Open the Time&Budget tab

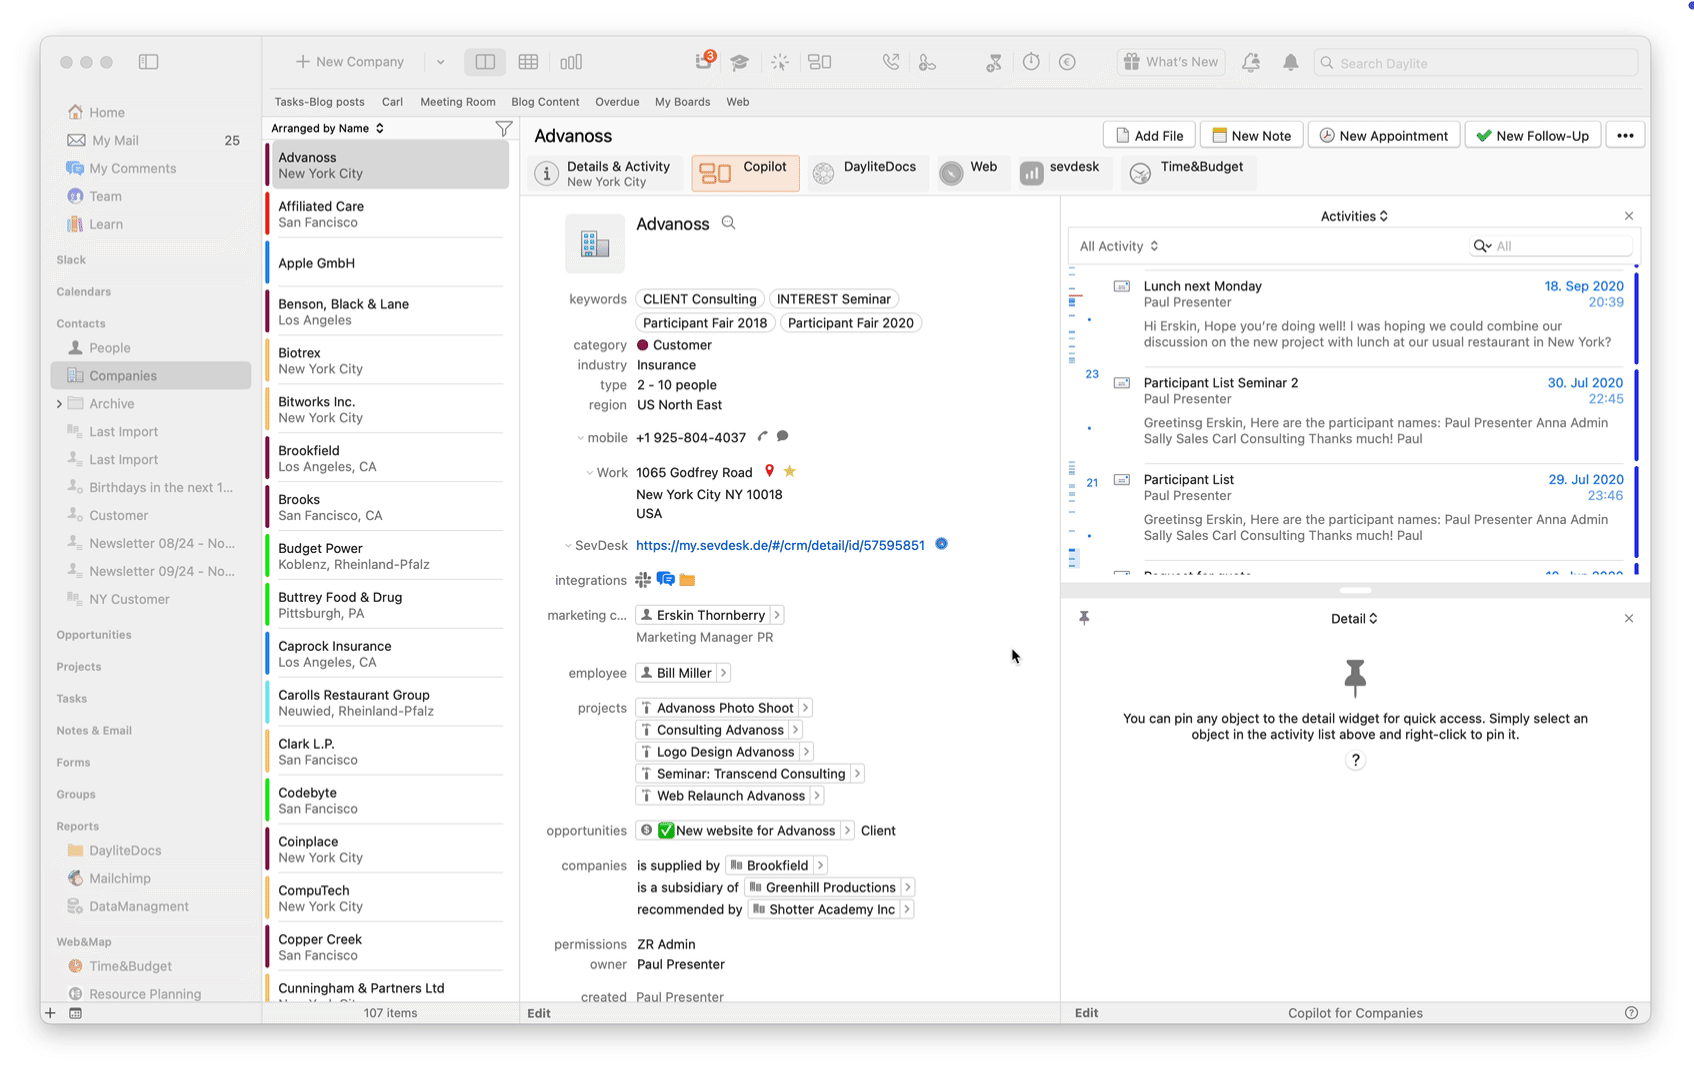coord(1186,173)
